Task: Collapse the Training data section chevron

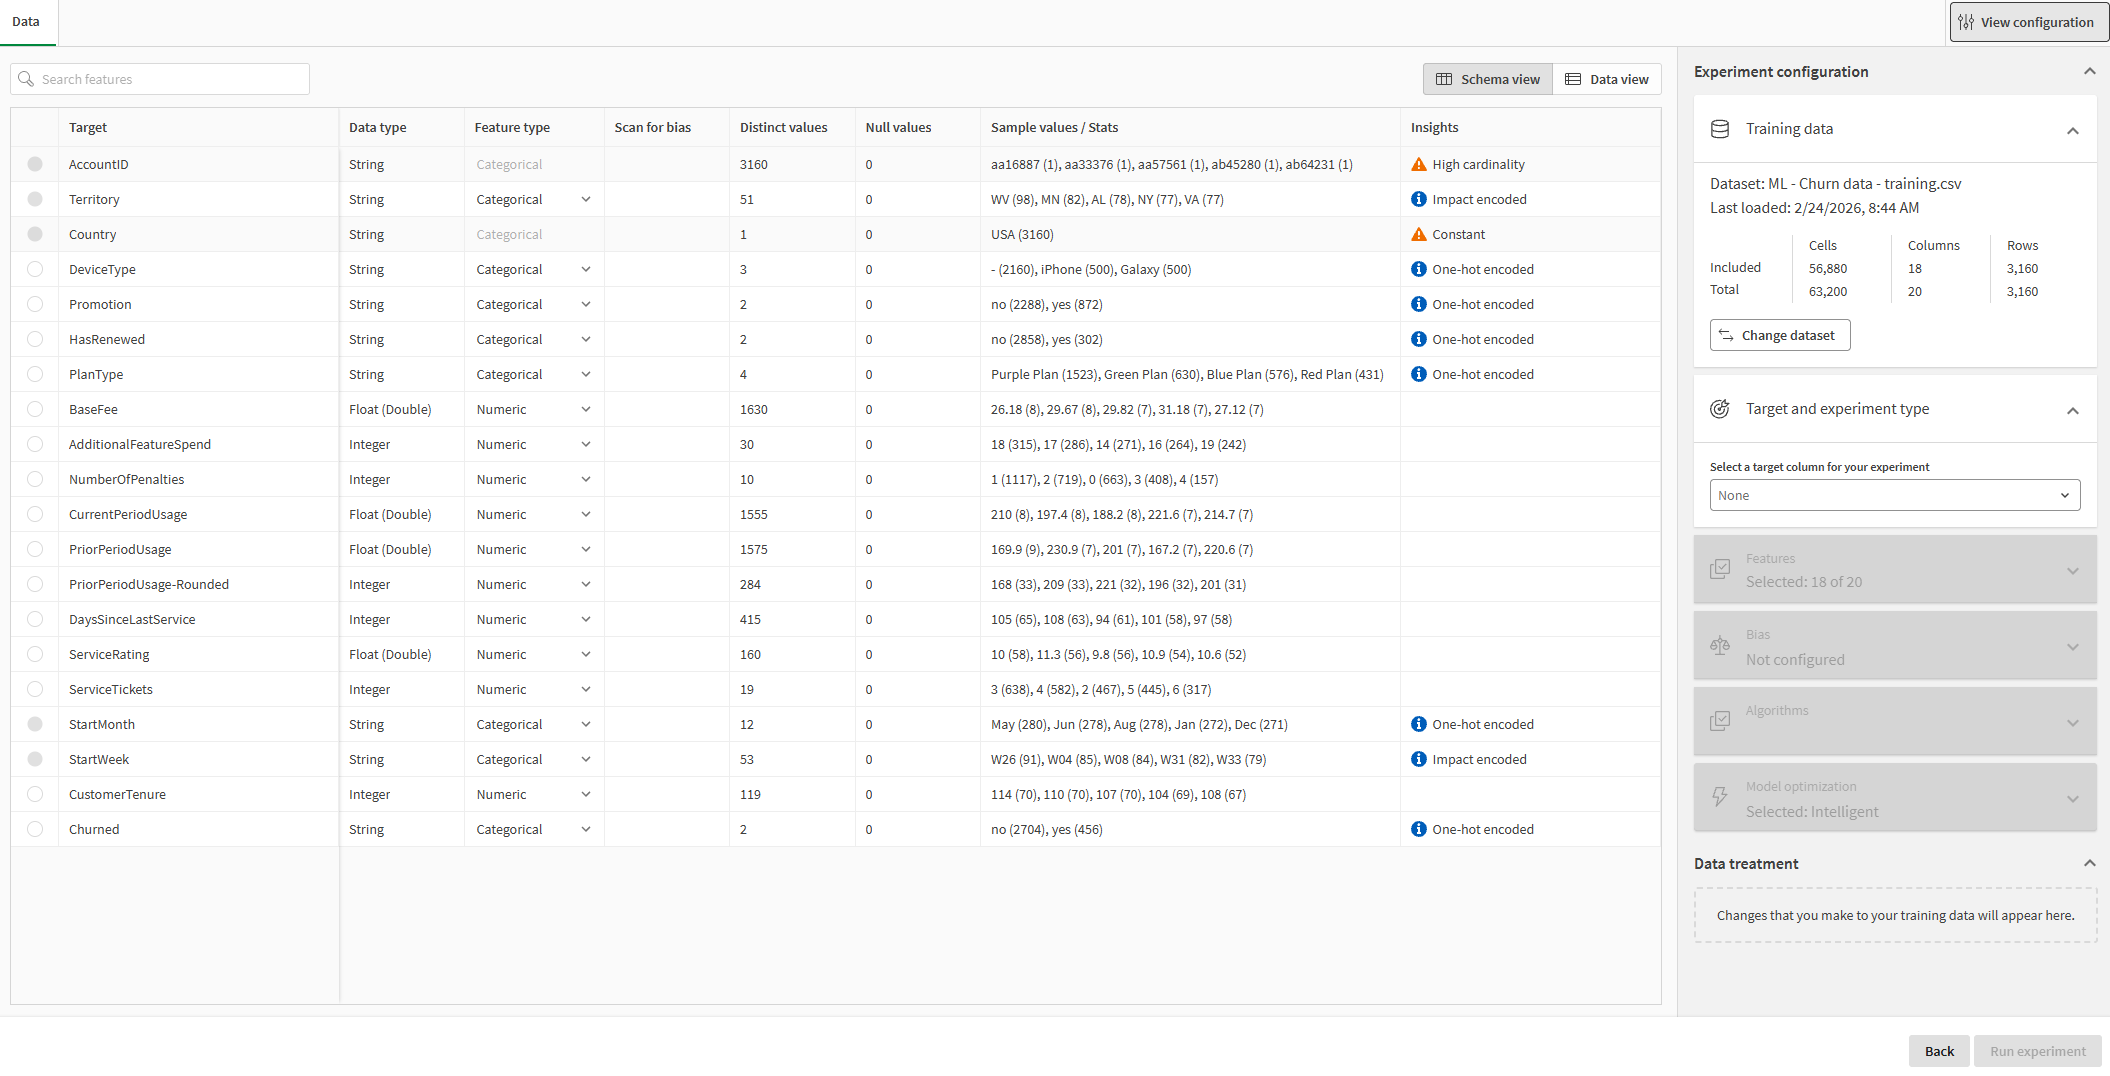Action: tap(2072, 128)
